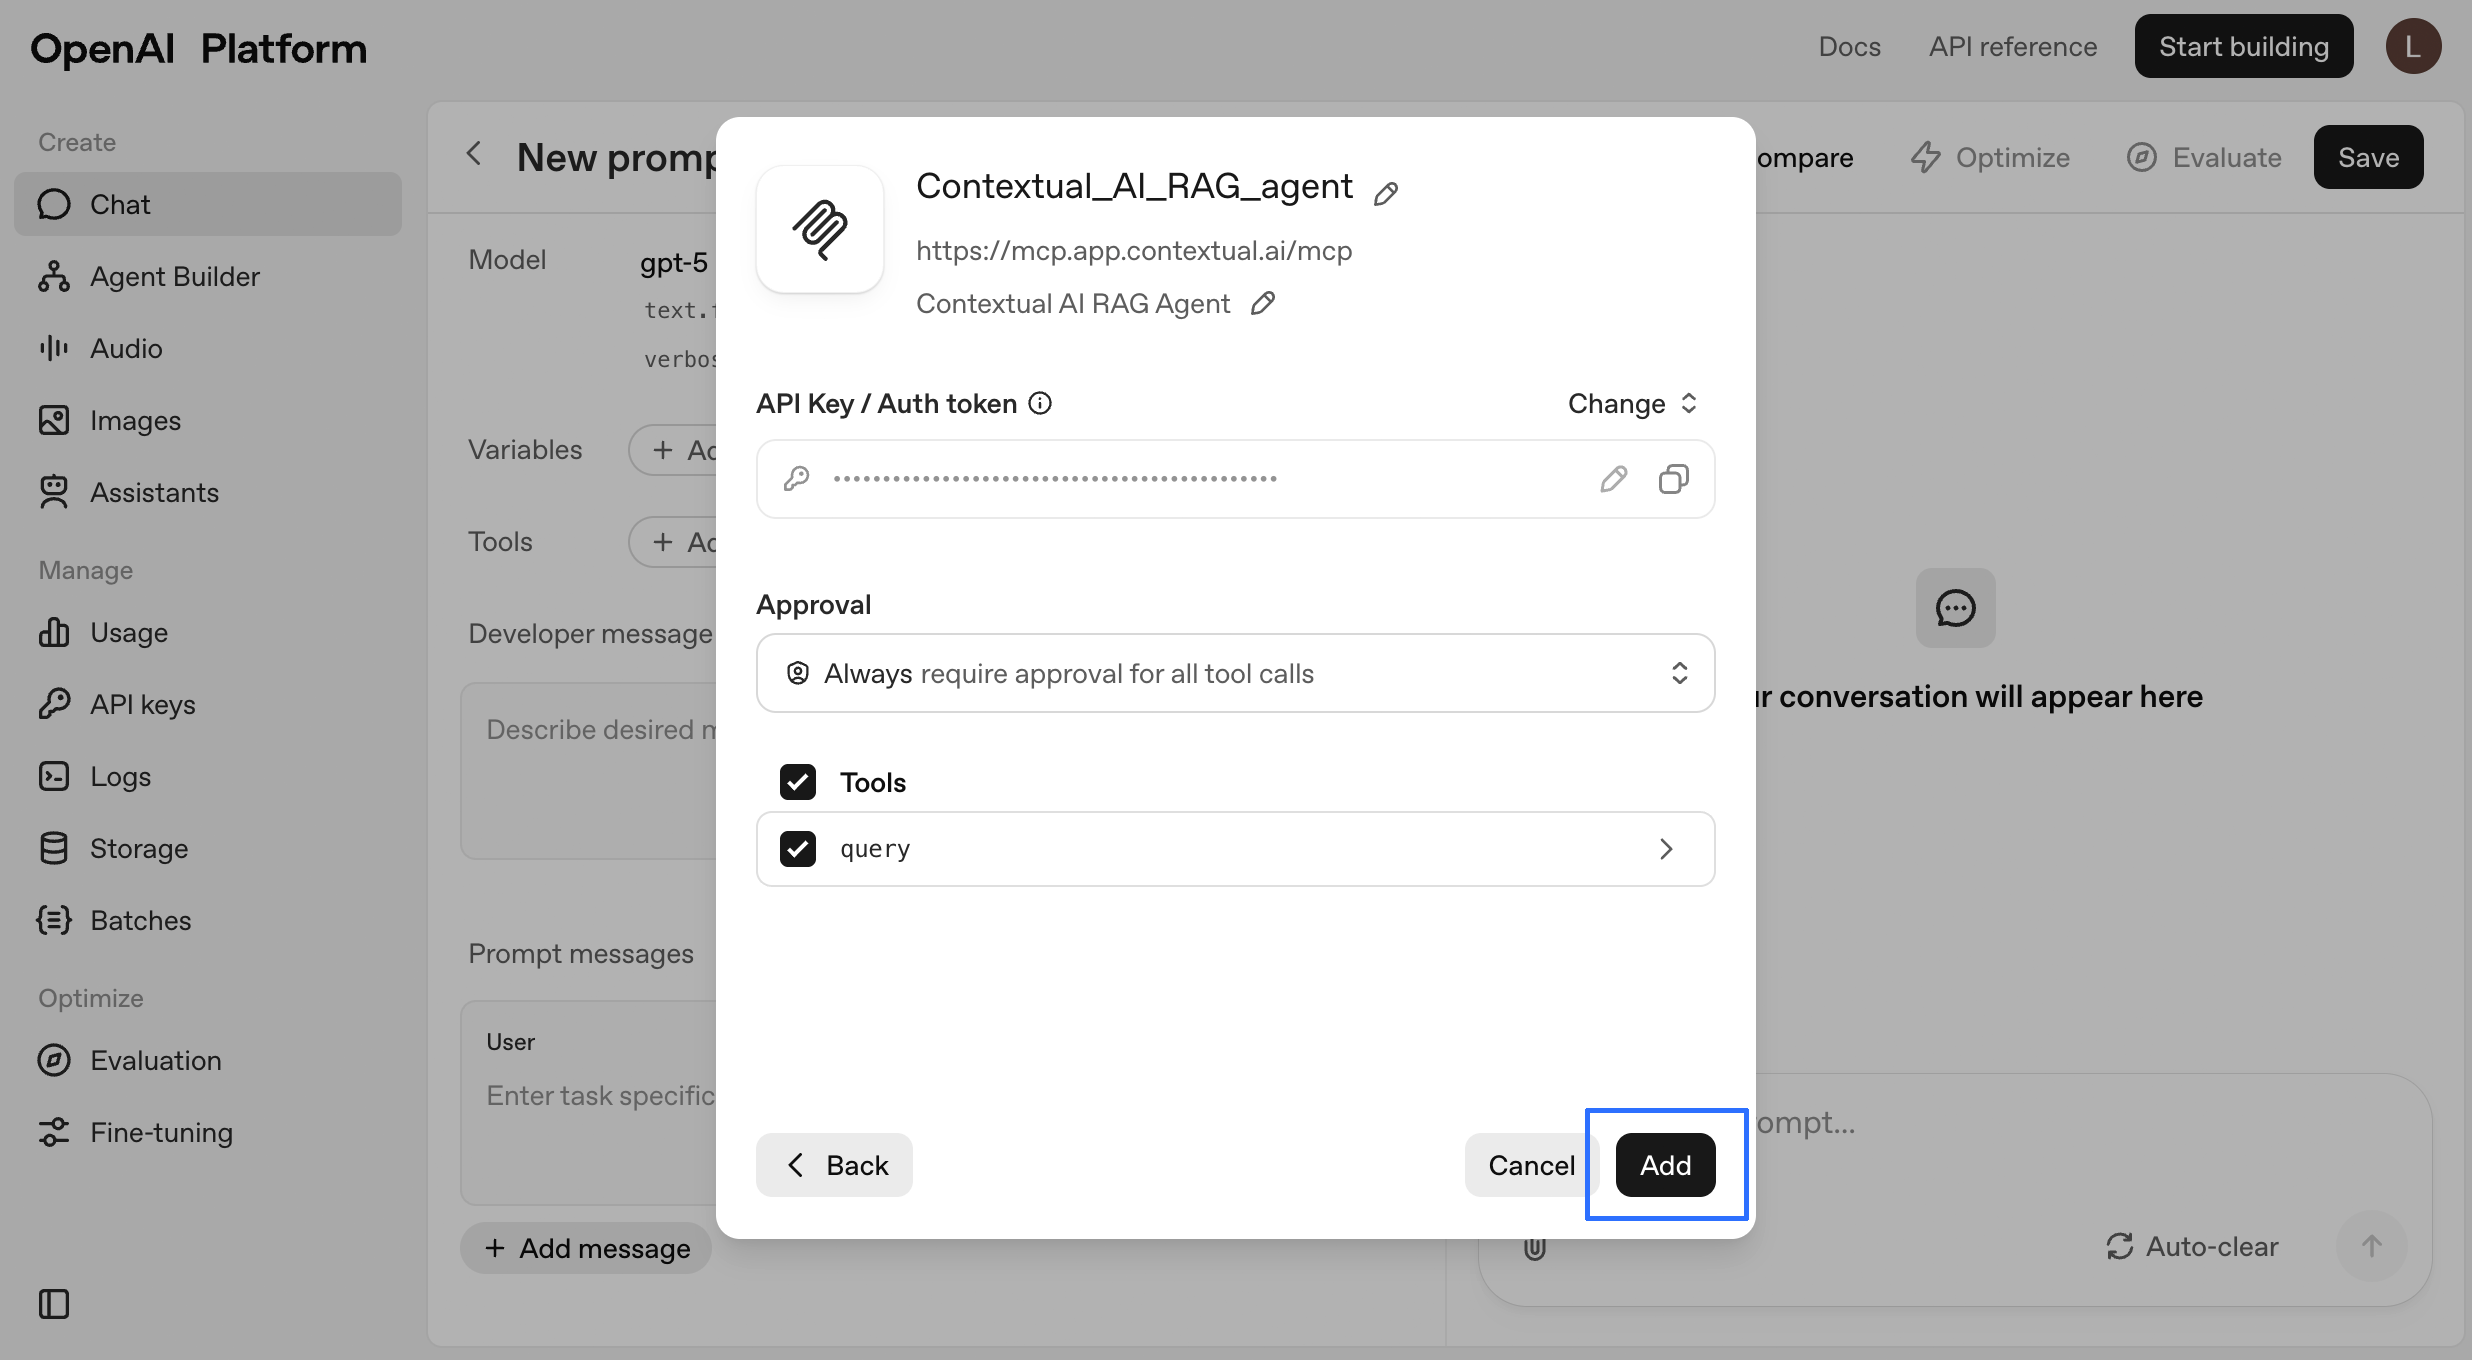
Task: Open Agent Builder in sidebar
Action: [x=174, y=276]
